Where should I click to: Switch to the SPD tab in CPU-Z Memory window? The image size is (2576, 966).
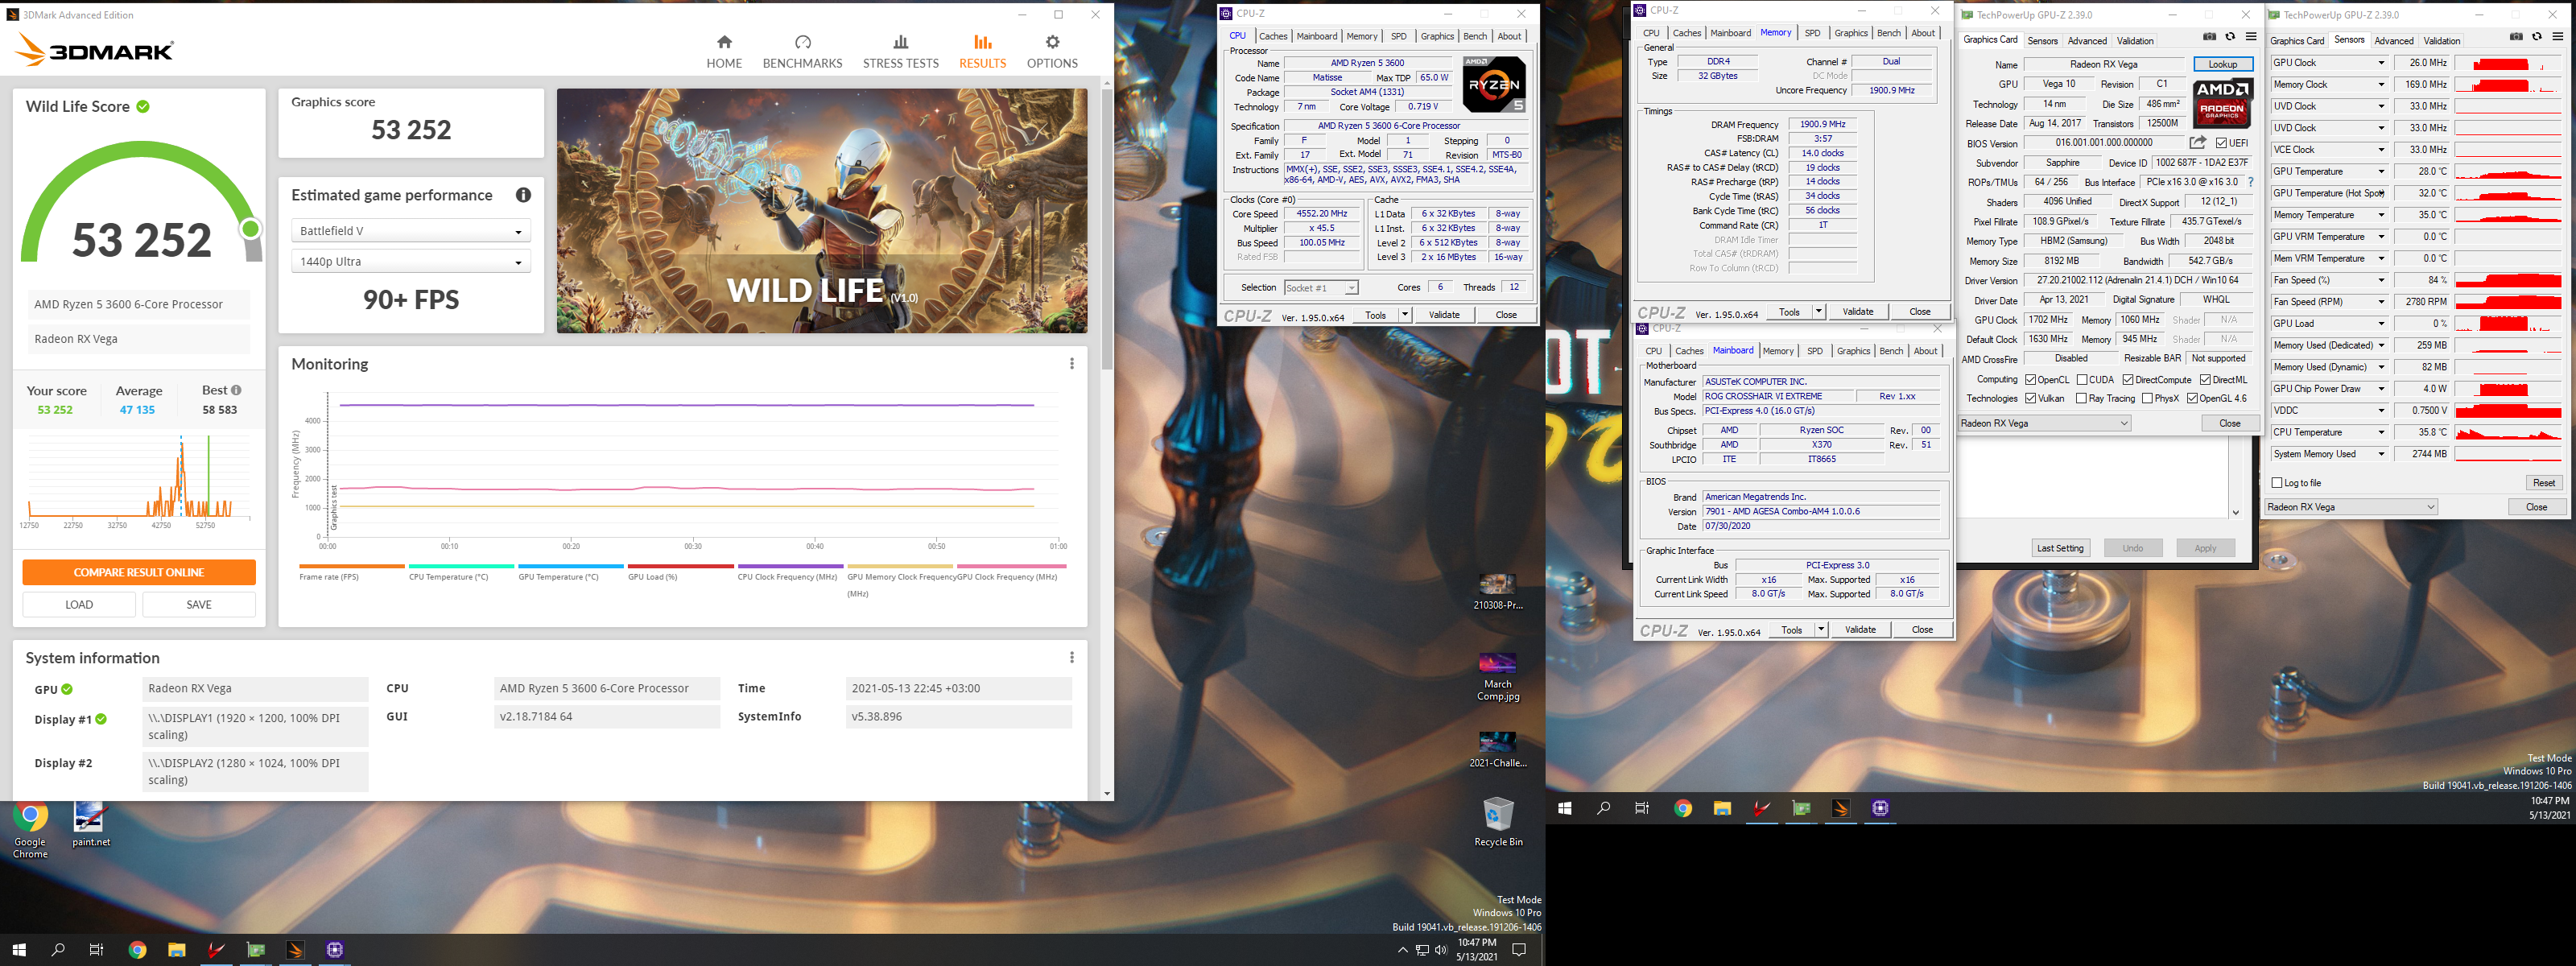click(x=1812, y=33)
